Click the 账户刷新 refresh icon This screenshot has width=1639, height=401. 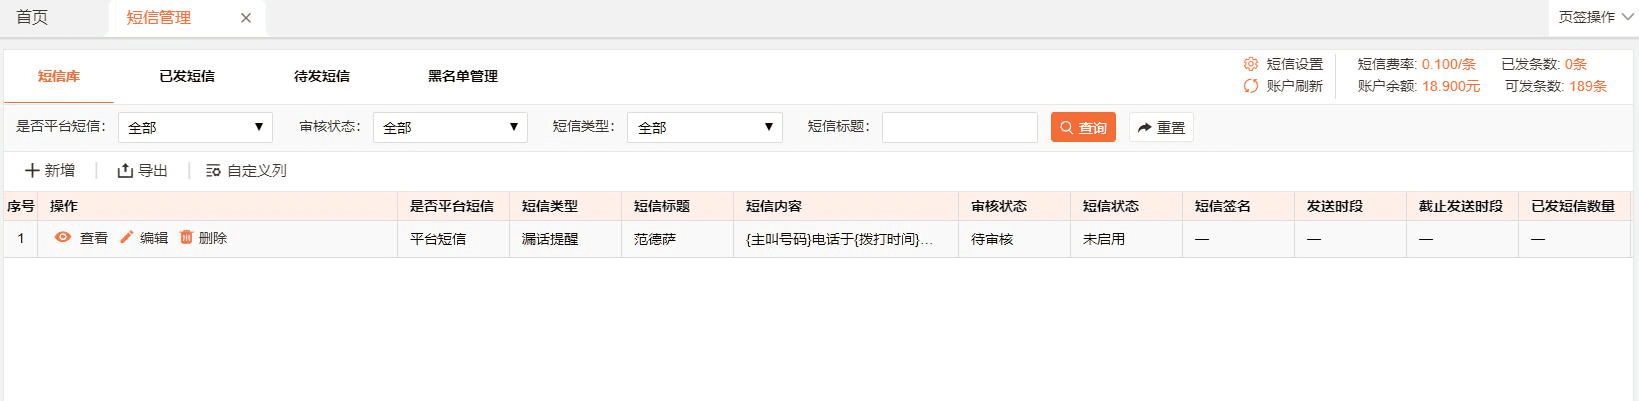pyautogui.click(x=1251, y=86)
